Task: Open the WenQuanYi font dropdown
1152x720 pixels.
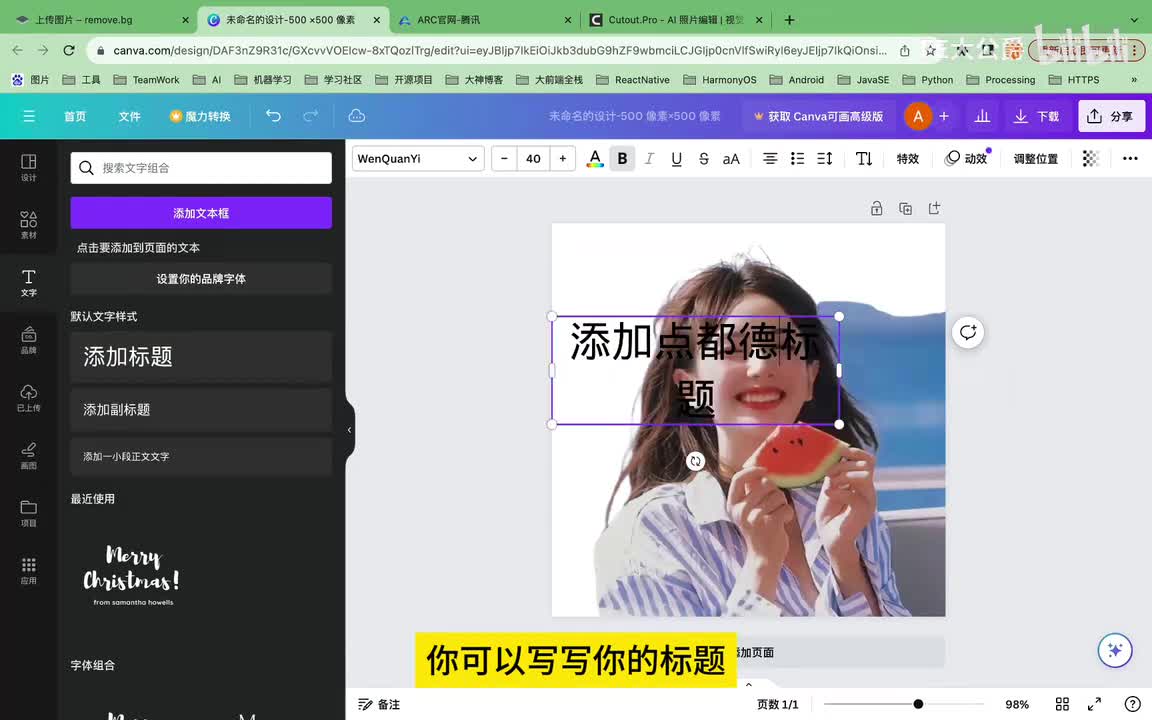Action: pyautogui.click(x=417, y=159)
